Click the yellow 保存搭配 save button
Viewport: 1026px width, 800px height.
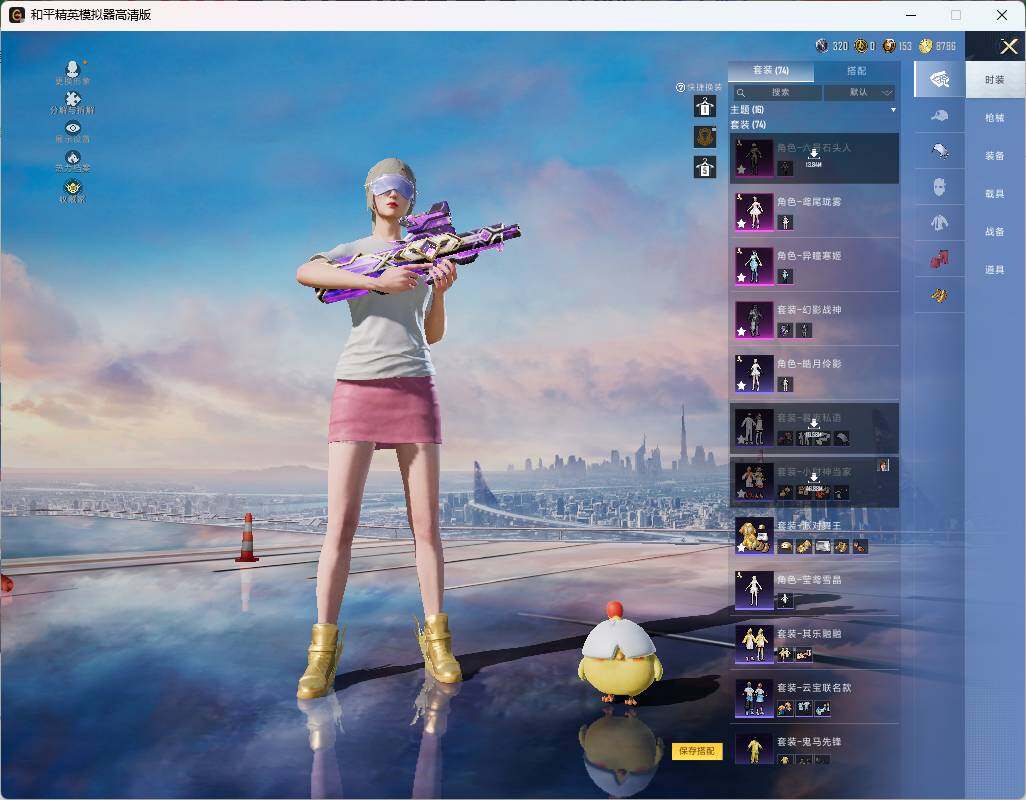click(697, 751)
